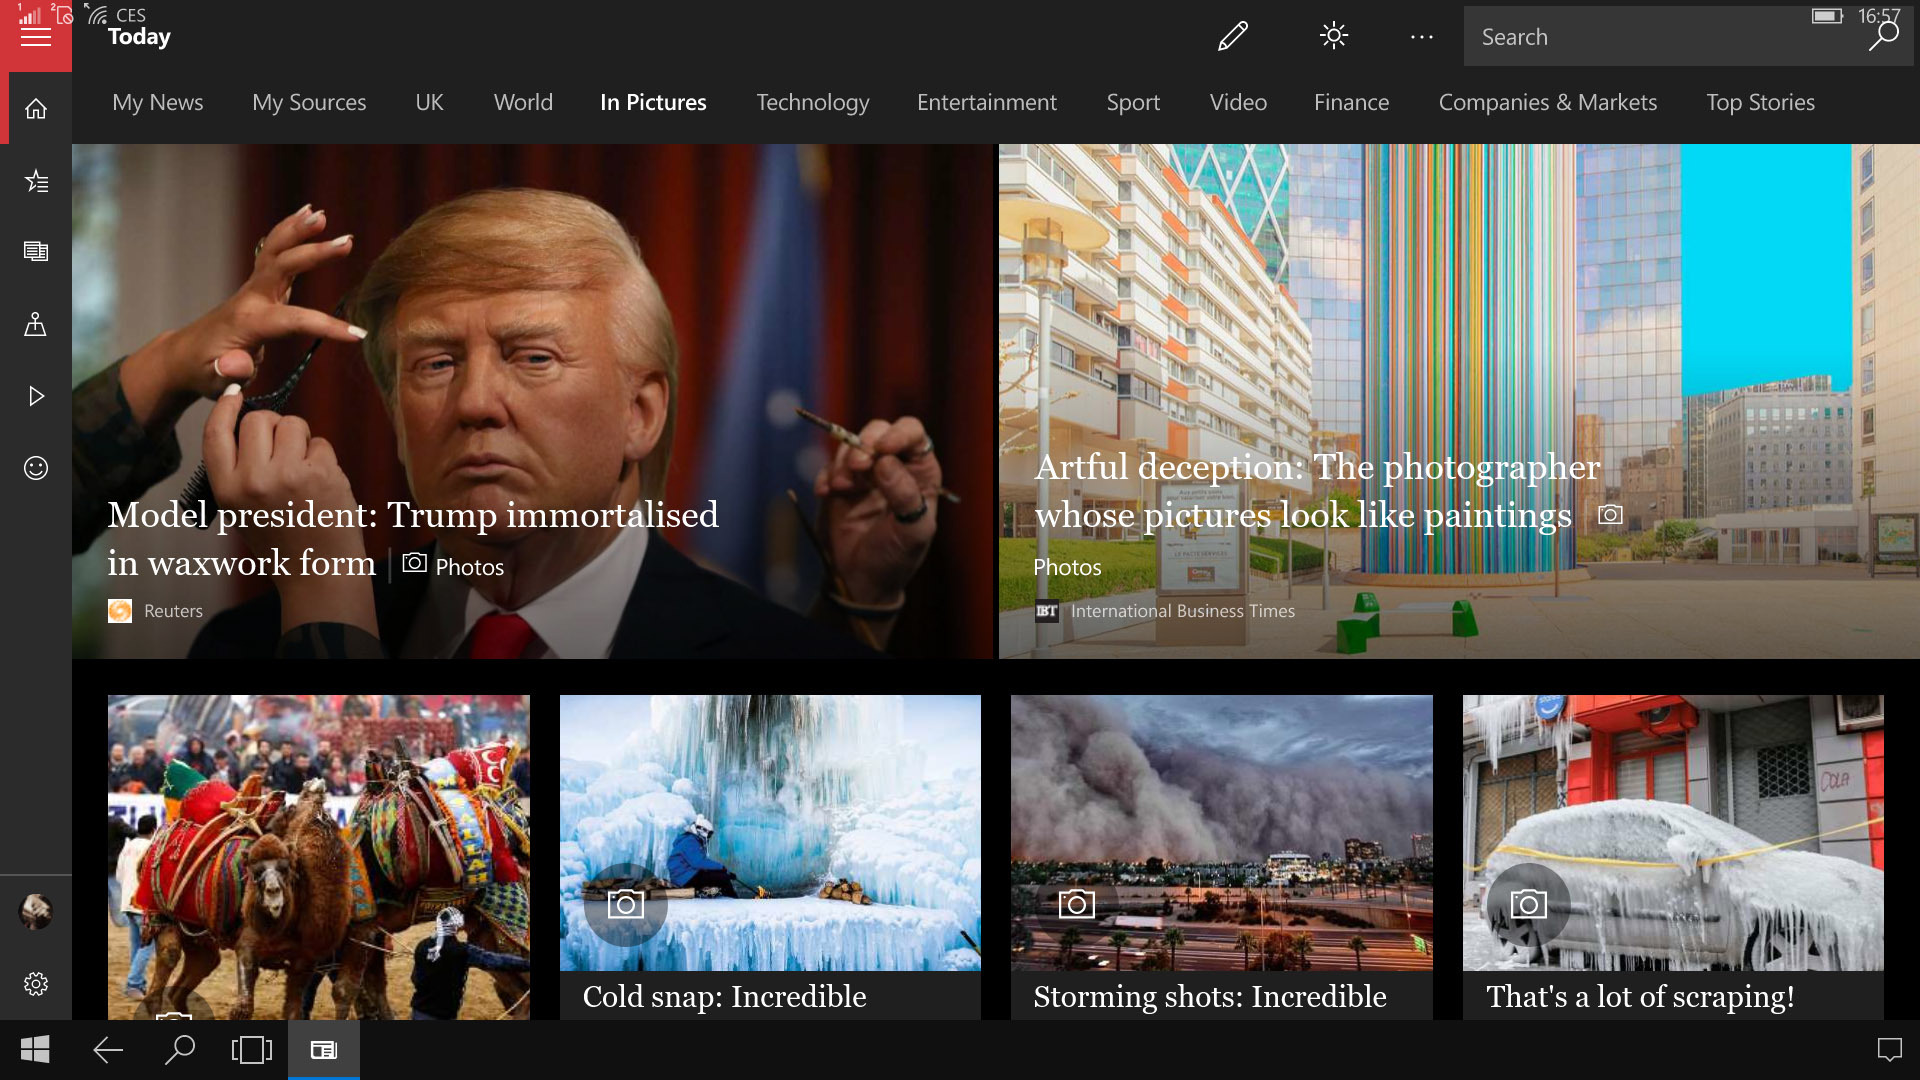Click the pencil personalise icon
Image resolution: width=1920 pixels, height=1080 pixels.
(1232, 37)
